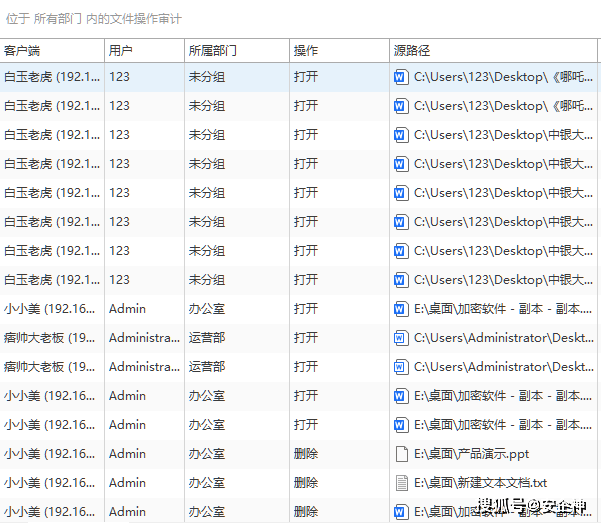Click the Word icon in the first row

click(x=401, y=77)
